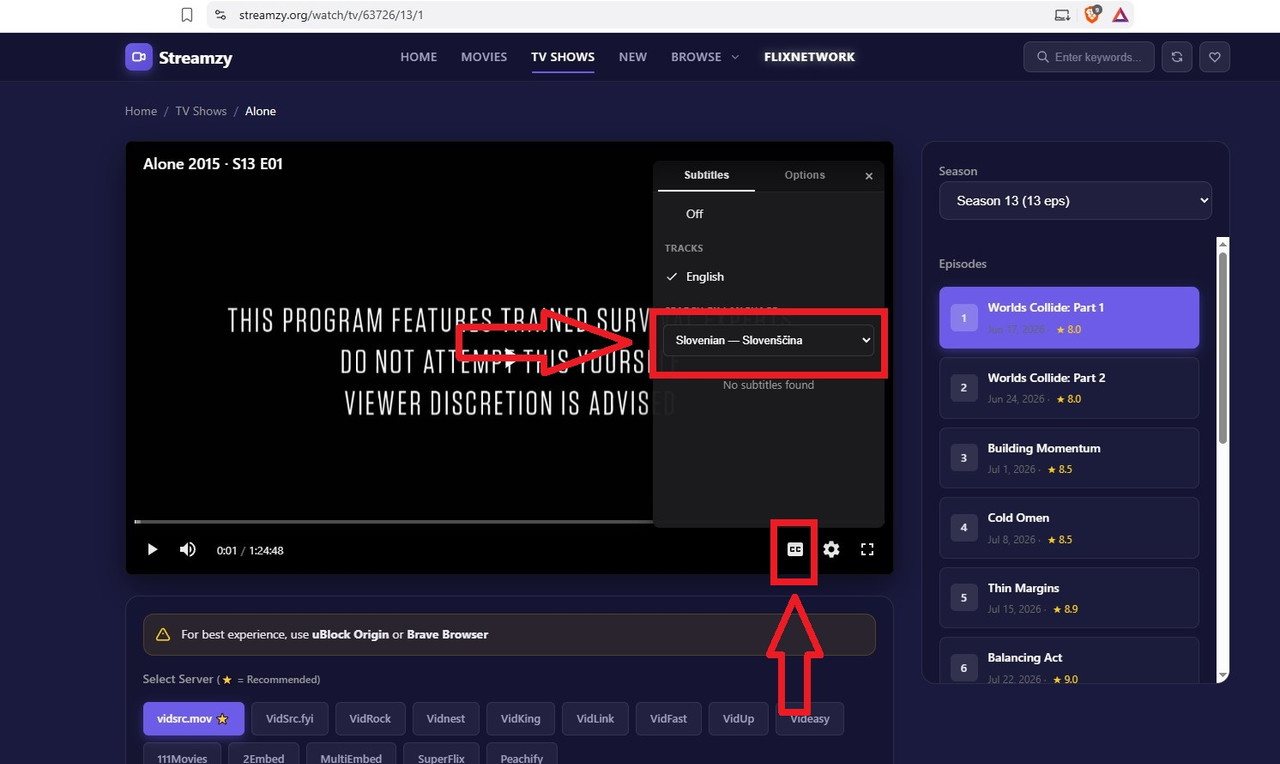
Task: Select the English subtitle track
Action: click(704, 277)
